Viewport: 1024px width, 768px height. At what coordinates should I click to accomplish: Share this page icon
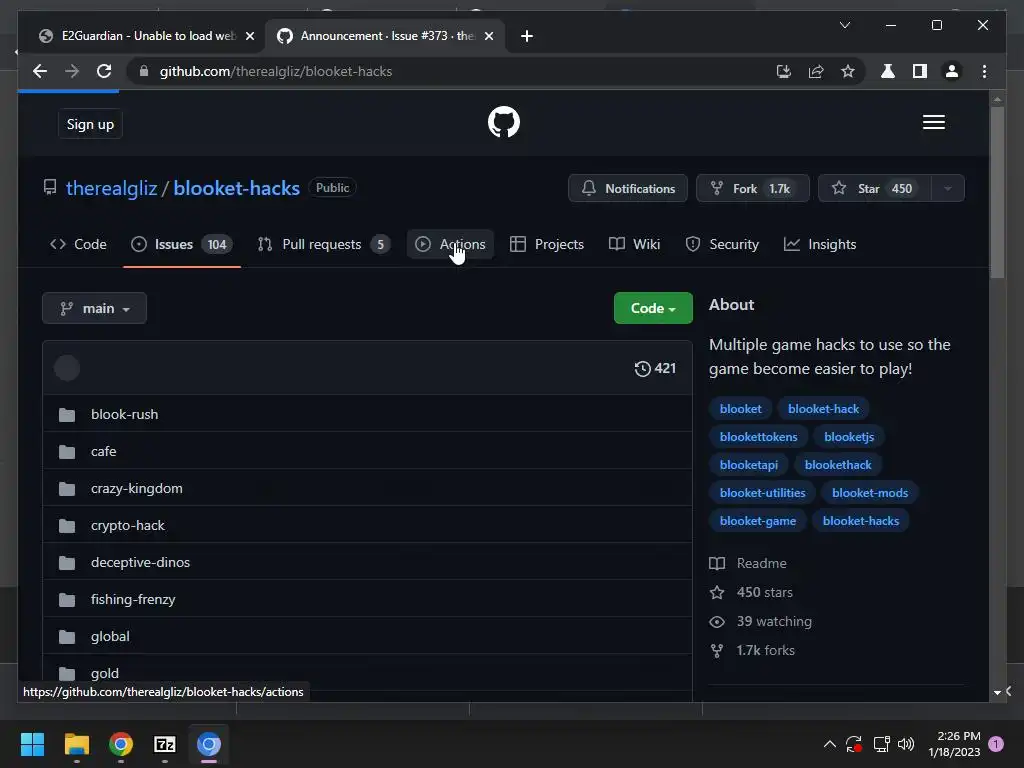[x=816, y=71]
